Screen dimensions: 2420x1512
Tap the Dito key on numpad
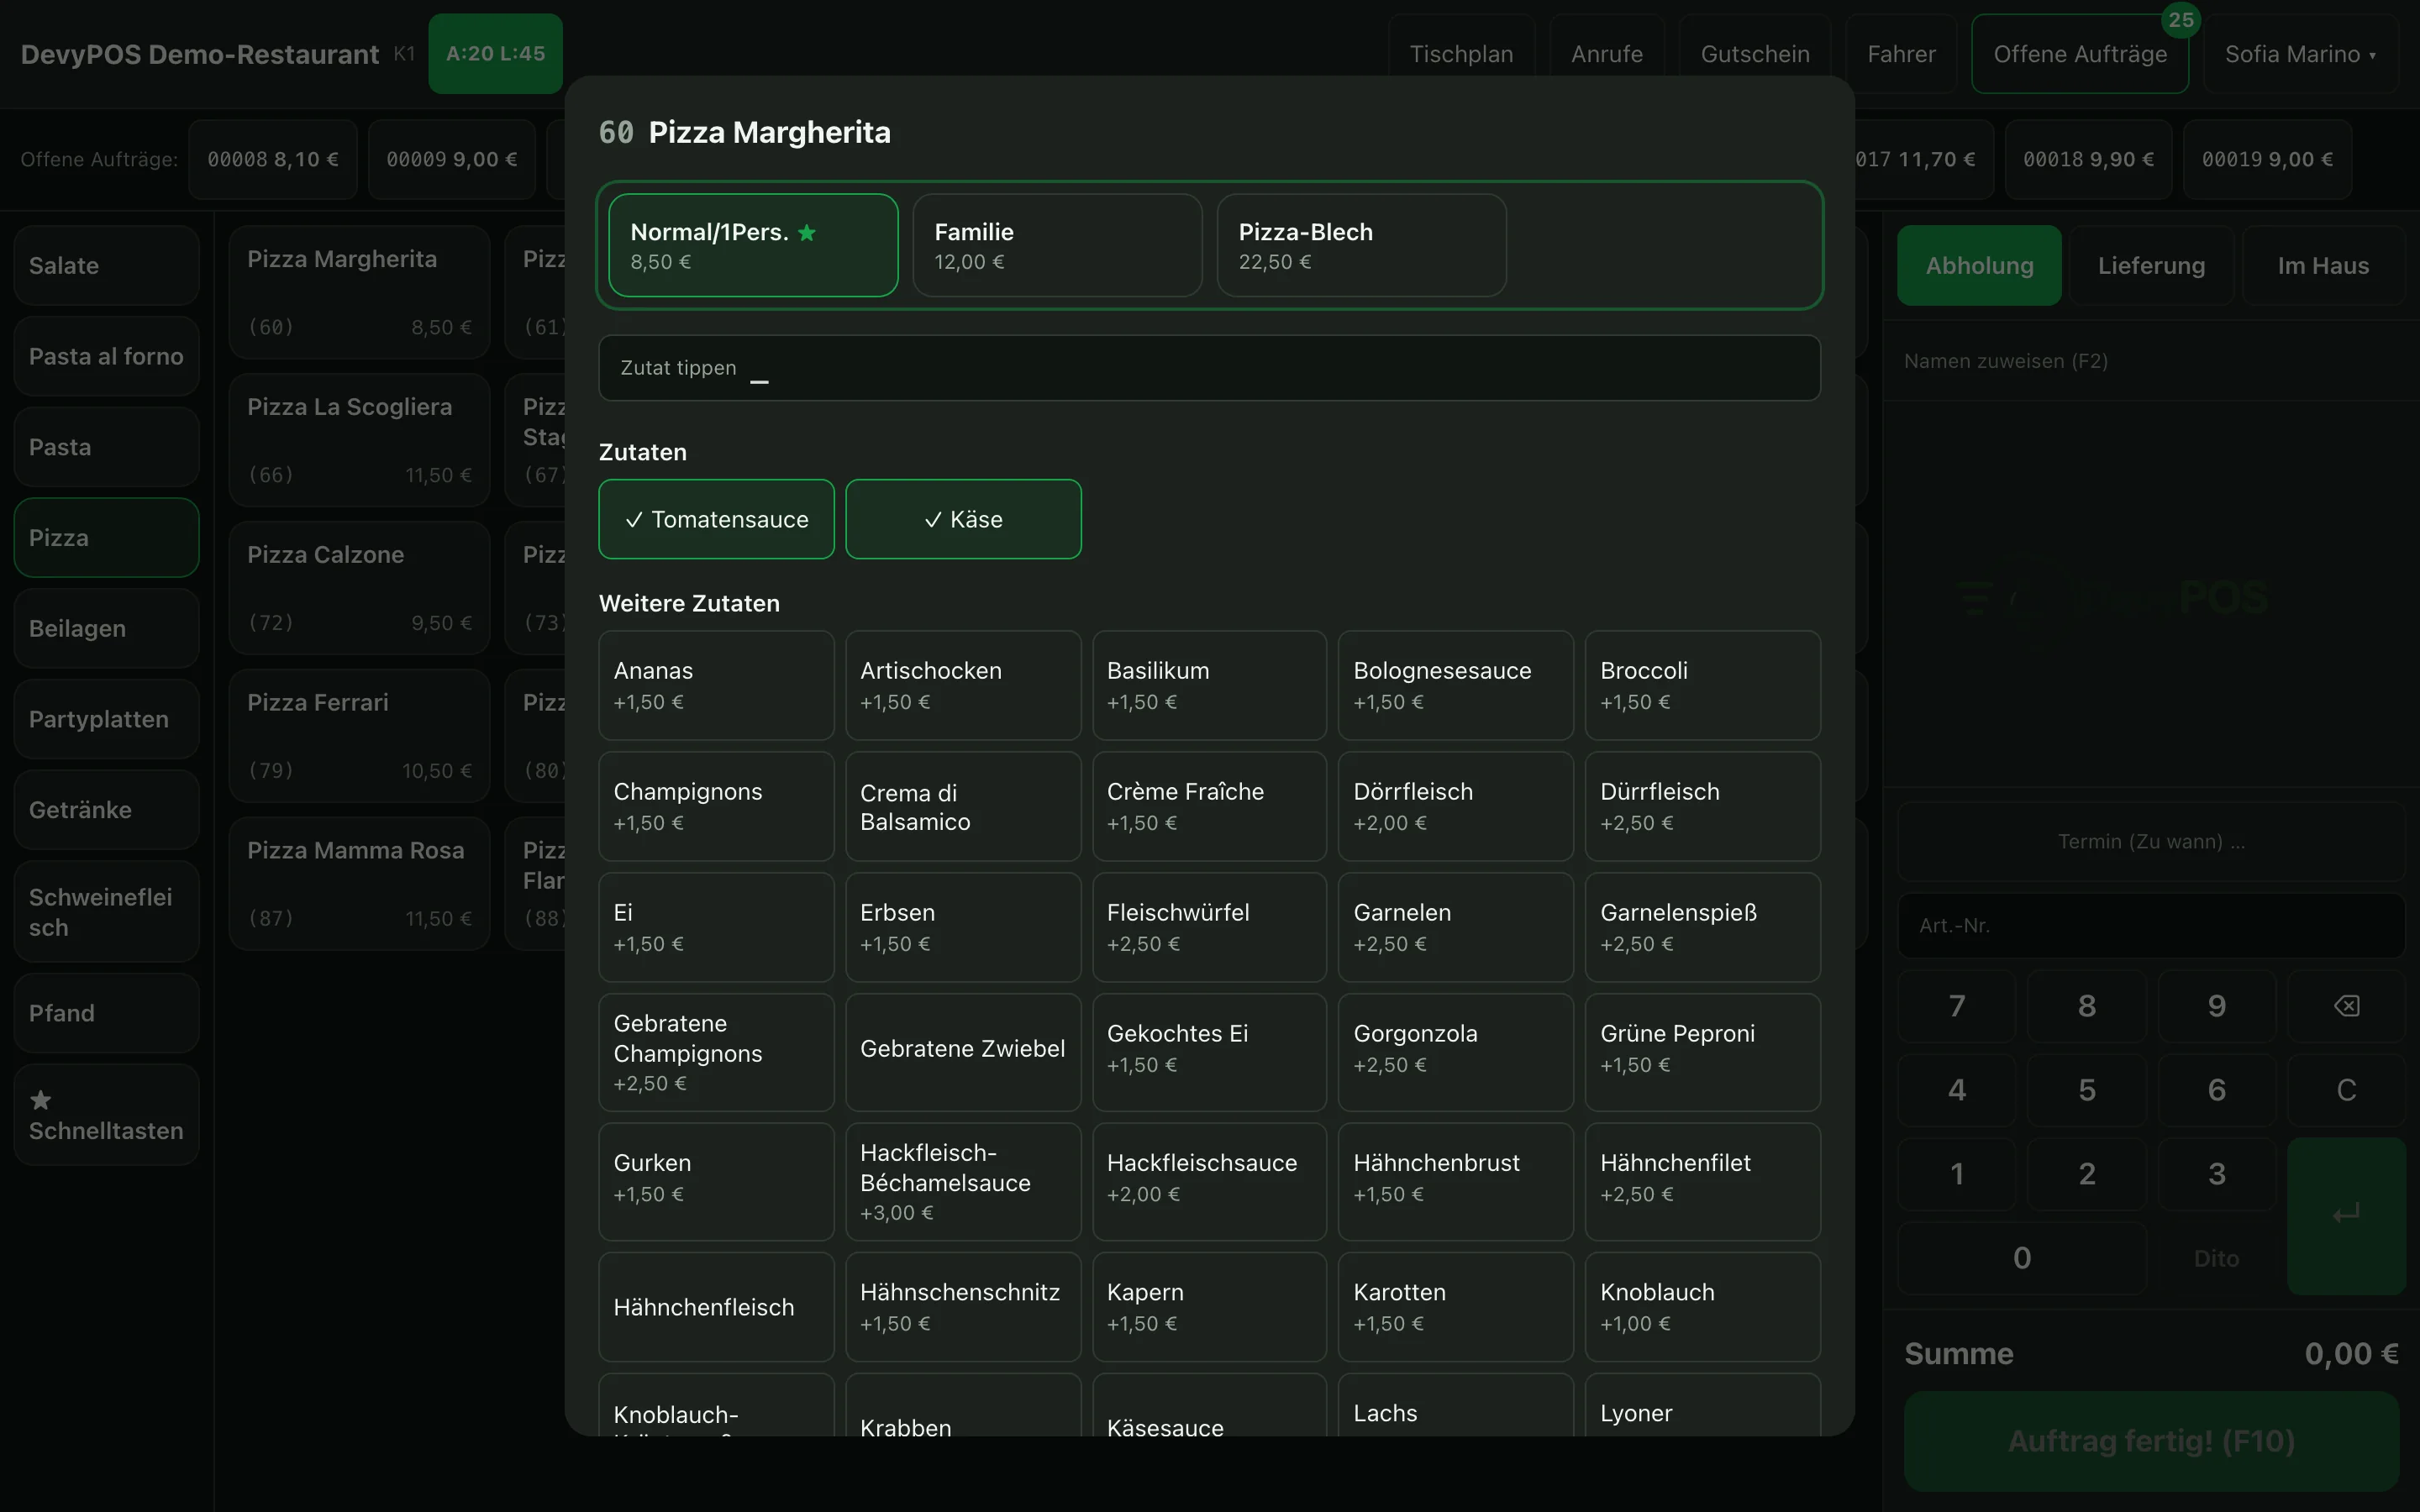[2216, 1258]
